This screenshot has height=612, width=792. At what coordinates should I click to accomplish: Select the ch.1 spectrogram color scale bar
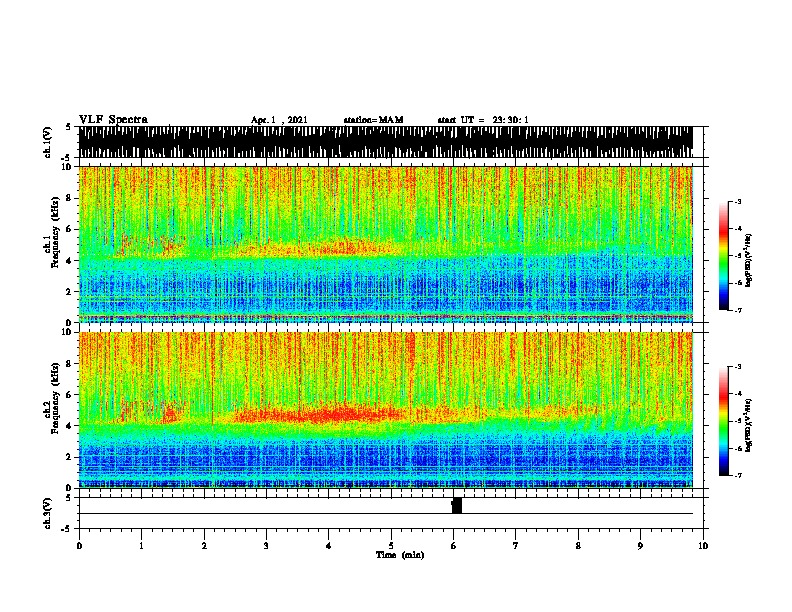click(x=723, y=256)
